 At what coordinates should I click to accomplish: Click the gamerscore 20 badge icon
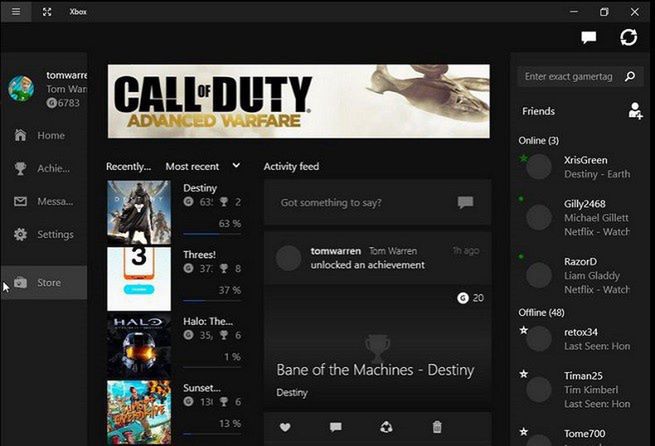[x=462, y=298]
